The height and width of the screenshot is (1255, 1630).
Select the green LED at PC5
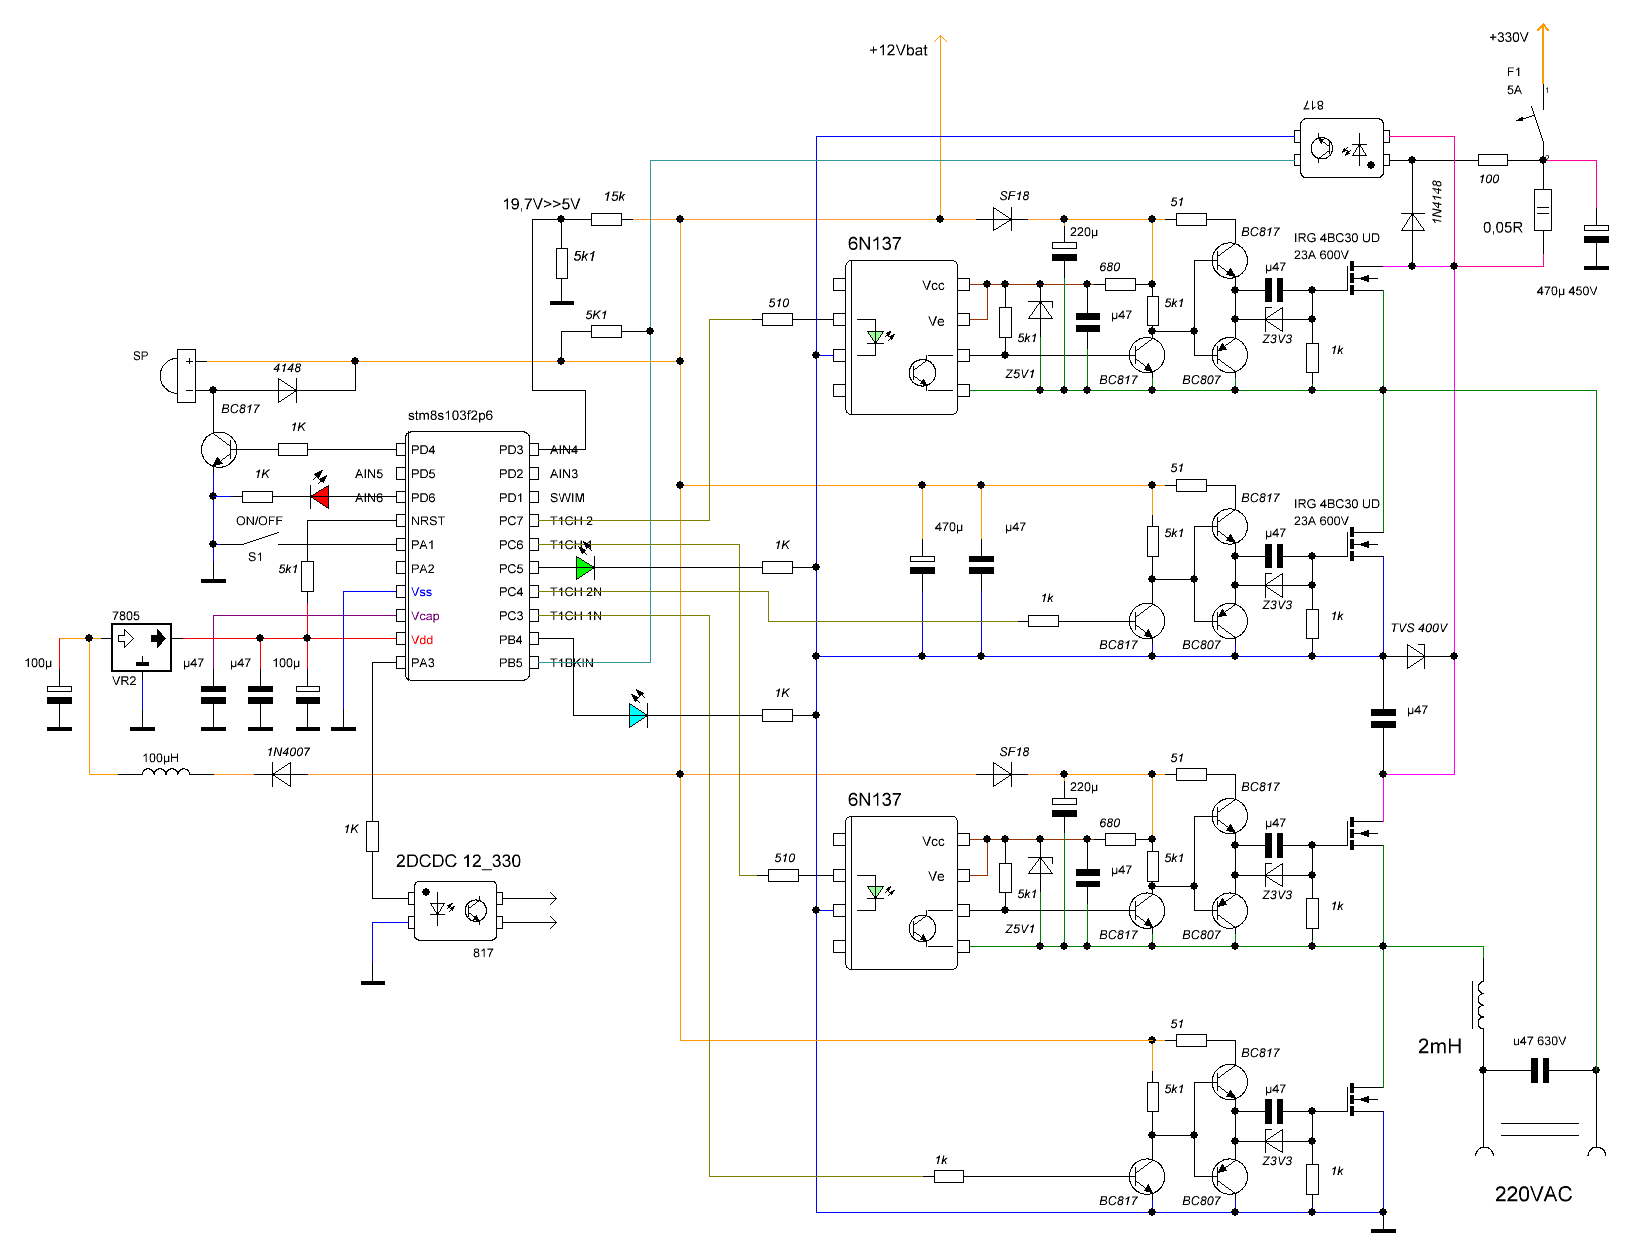(586, 568)
